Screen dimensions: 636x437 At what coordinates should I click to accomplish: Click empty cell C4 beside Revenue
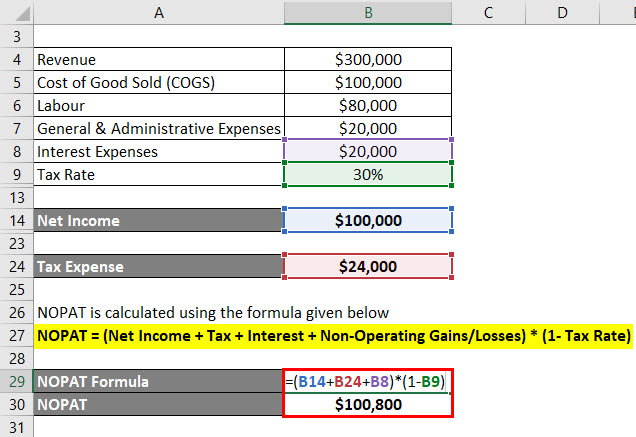point(488,60)
